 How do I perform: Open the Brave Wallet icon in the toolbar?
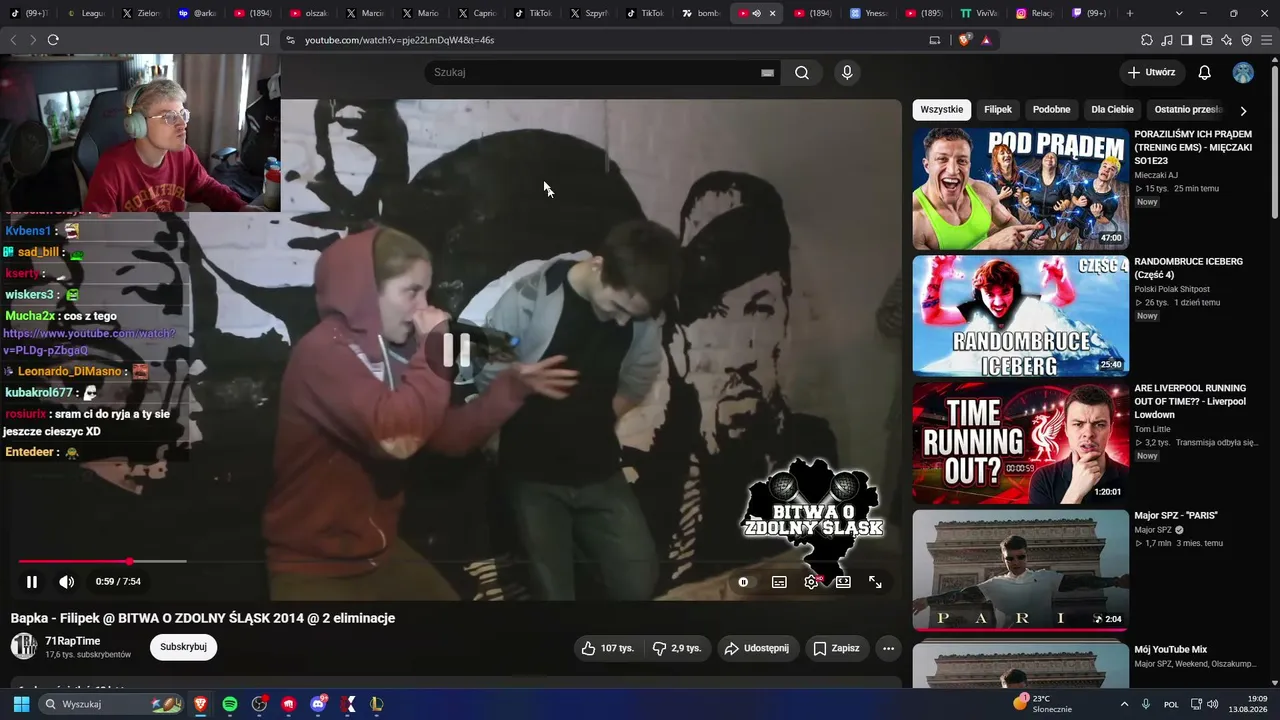[1207, 40]
